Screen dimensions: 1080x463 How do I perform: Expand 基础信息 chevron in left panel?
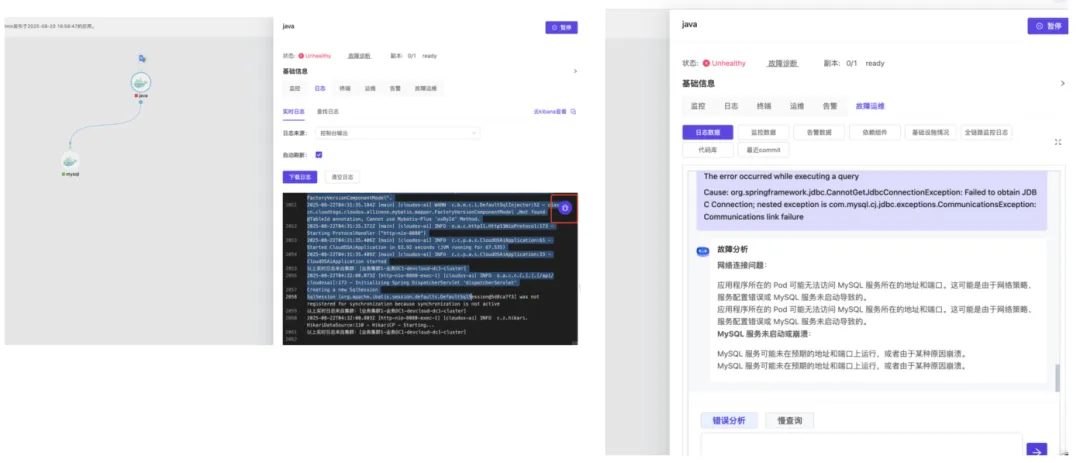tap(575, 71)
